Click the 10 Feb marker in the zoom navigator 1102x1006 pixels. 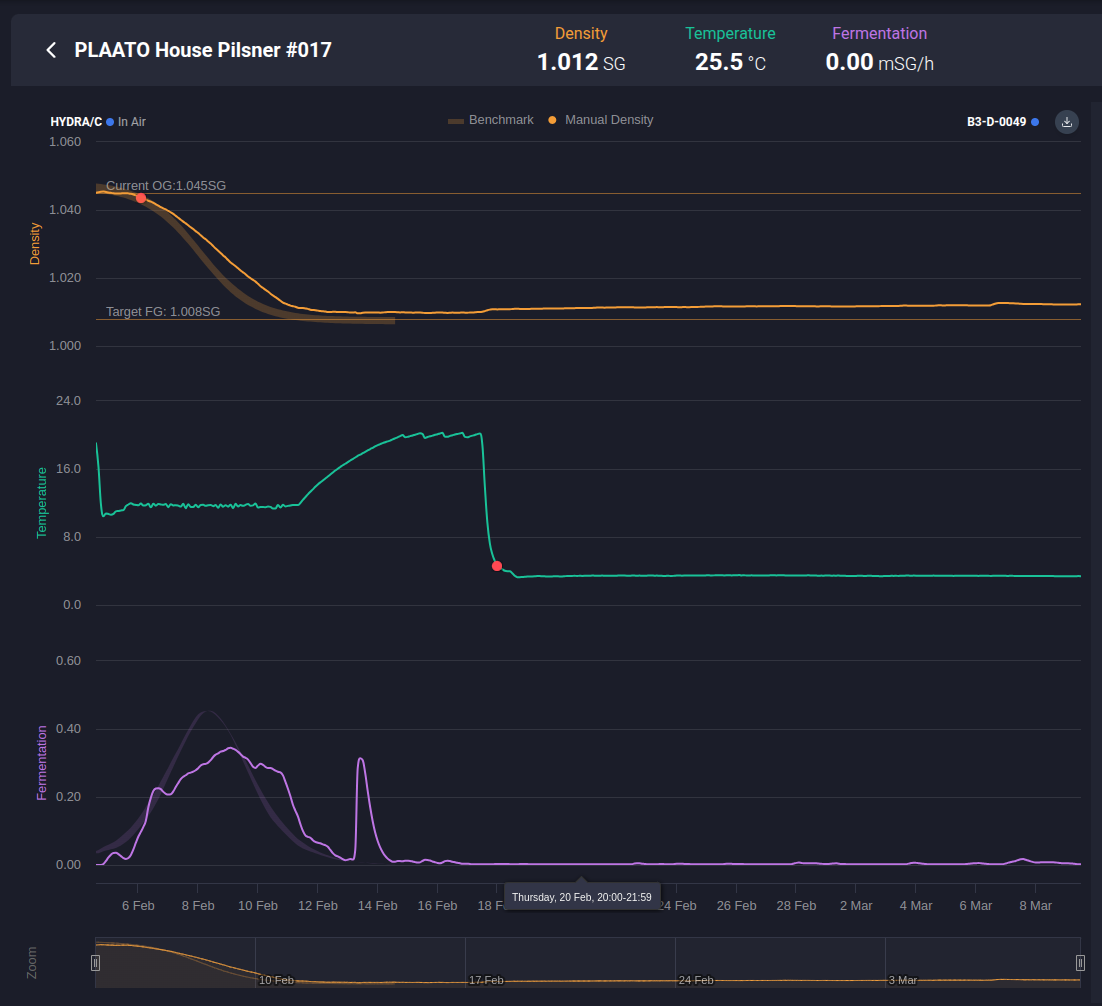pos(276,980)
